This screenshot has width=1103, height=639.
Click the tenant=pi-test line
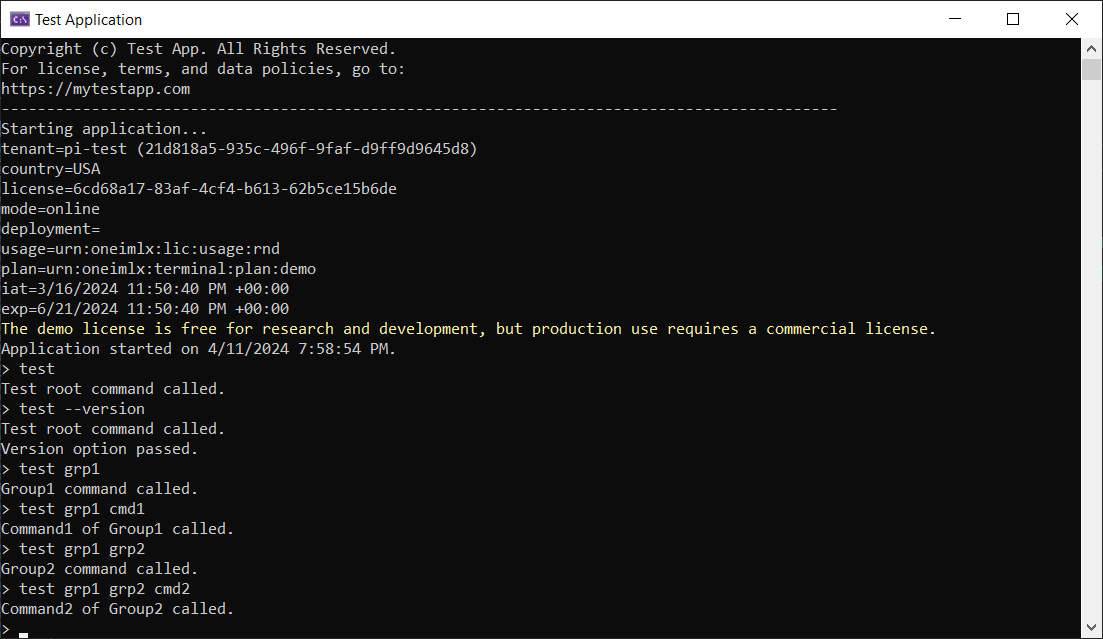pyautogui.click(x=239, y=149)
